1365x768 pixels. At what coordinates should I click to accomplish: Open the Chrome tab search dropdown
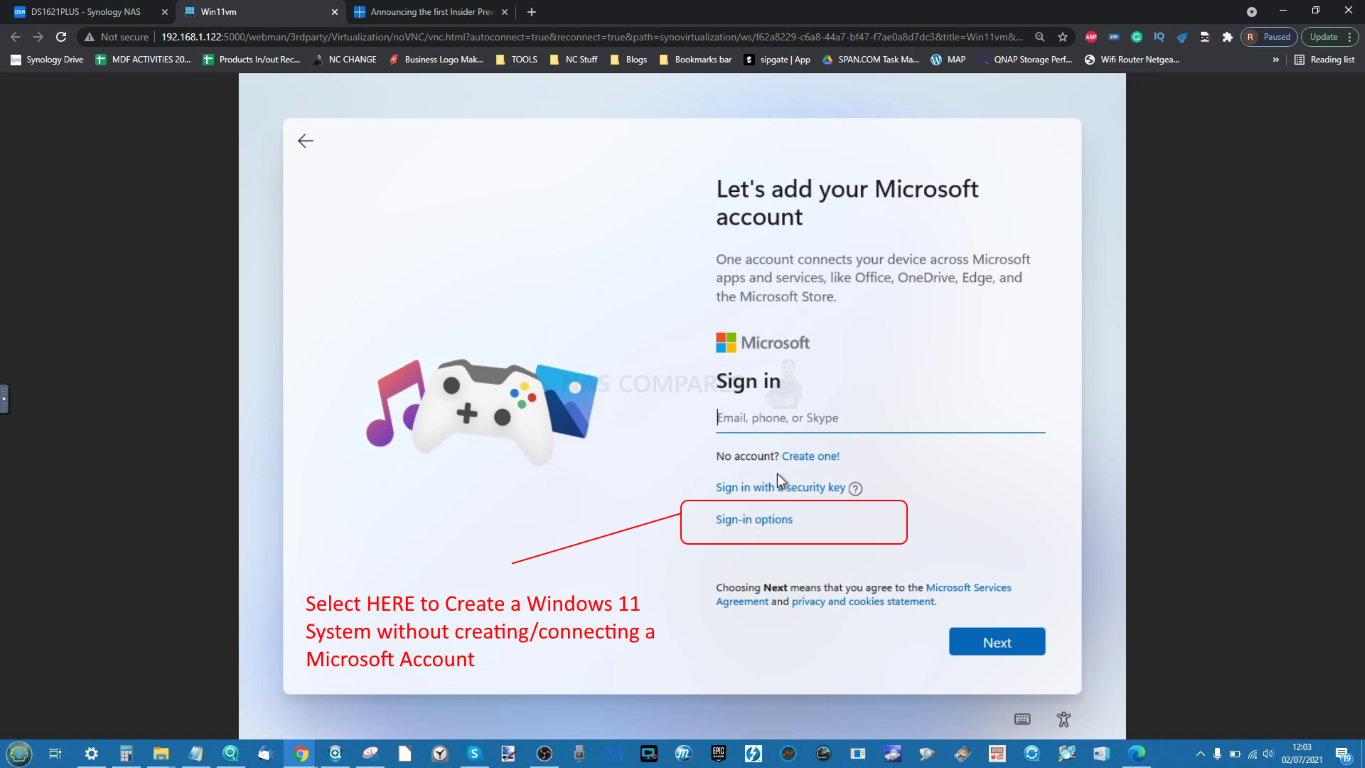pos(1251,12)
